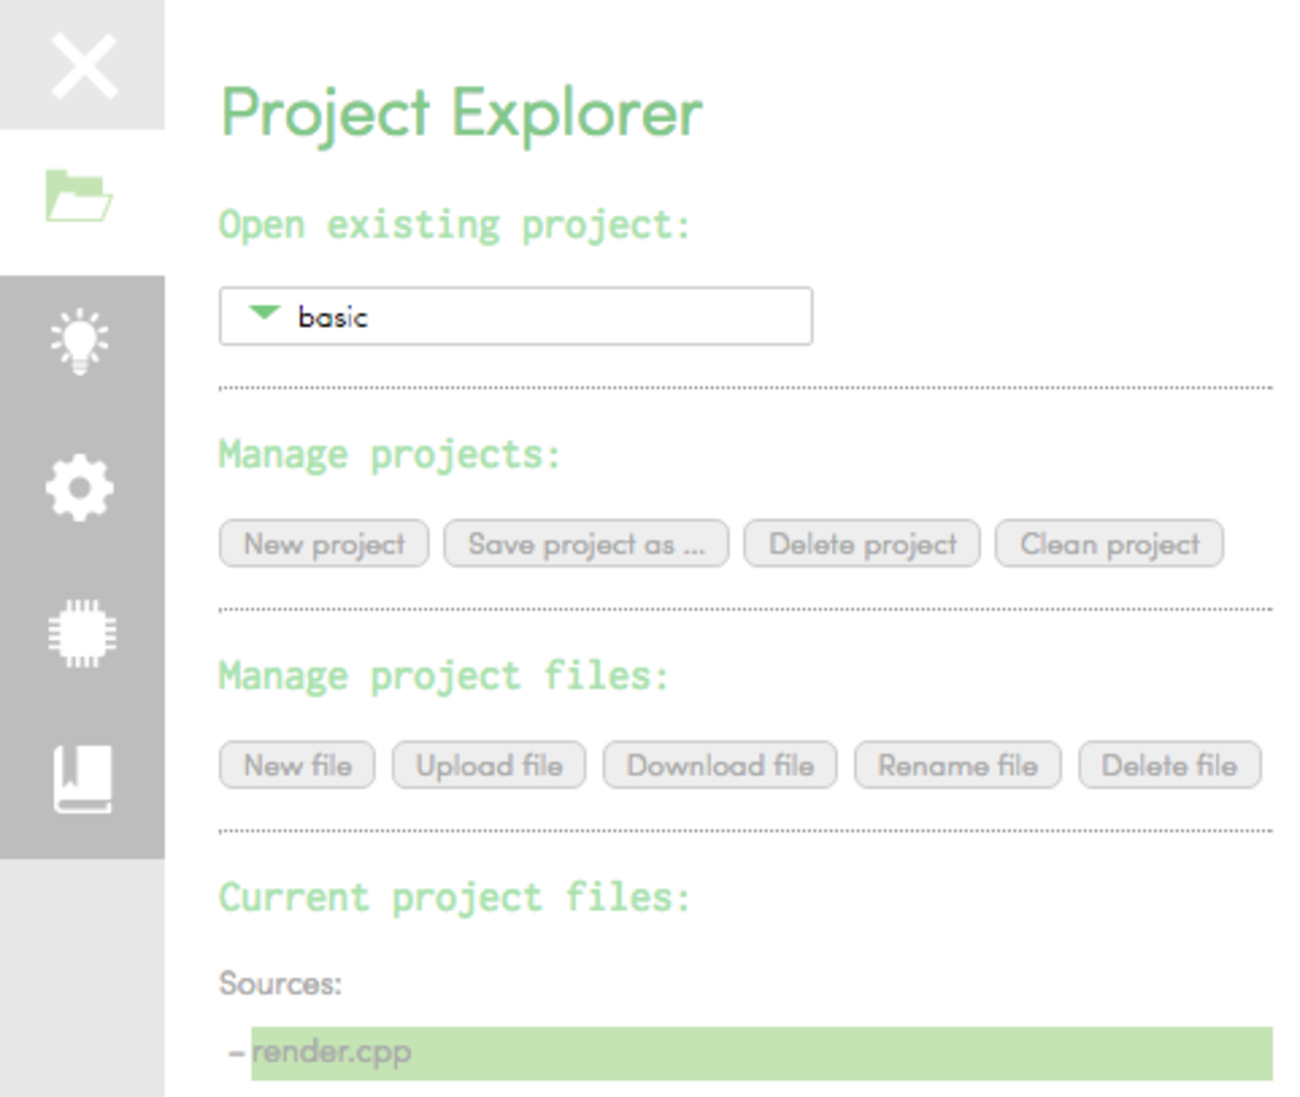
Task: Expand the existing project dropdown arrow
Action: pos(264,314)
